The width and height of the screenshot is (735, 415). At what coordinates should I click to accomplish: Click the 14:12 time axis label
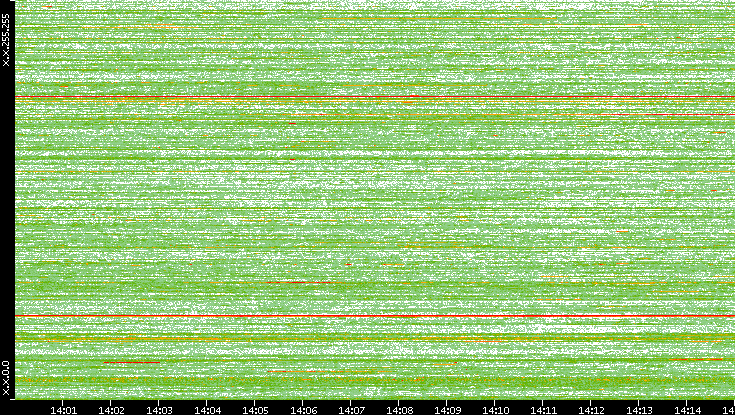tap(592, 410)
